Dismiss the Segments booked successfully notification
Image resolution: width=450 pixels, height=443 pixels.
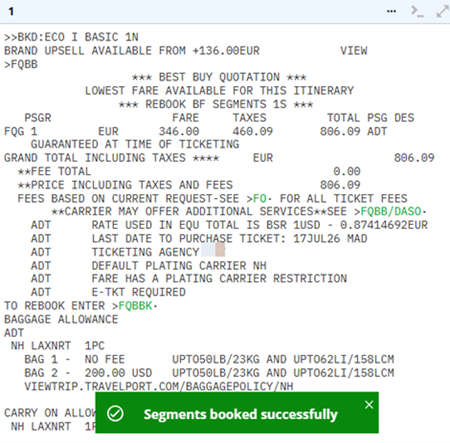(369, 405)
